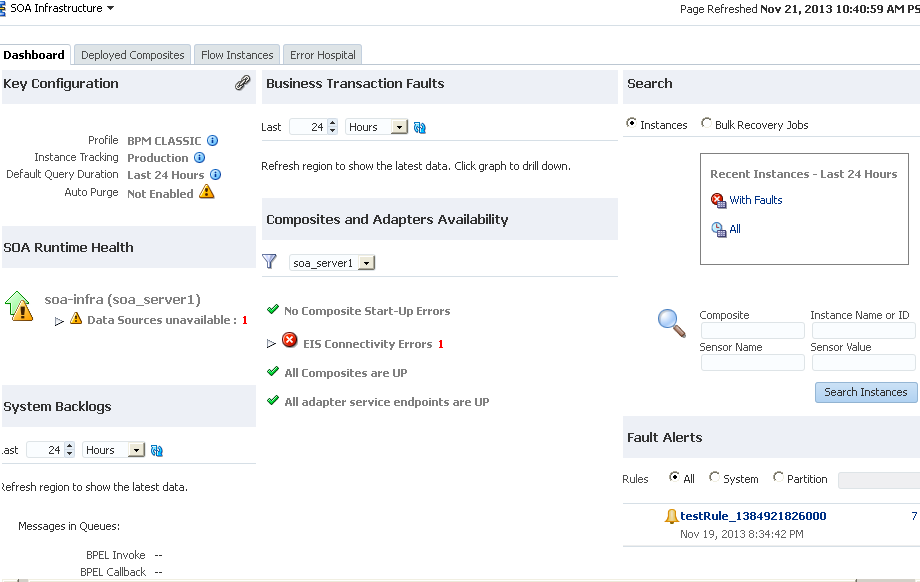This screenshot has height=582, width=920.
Task: Click the Composite search input field
Action: point(752,331)
